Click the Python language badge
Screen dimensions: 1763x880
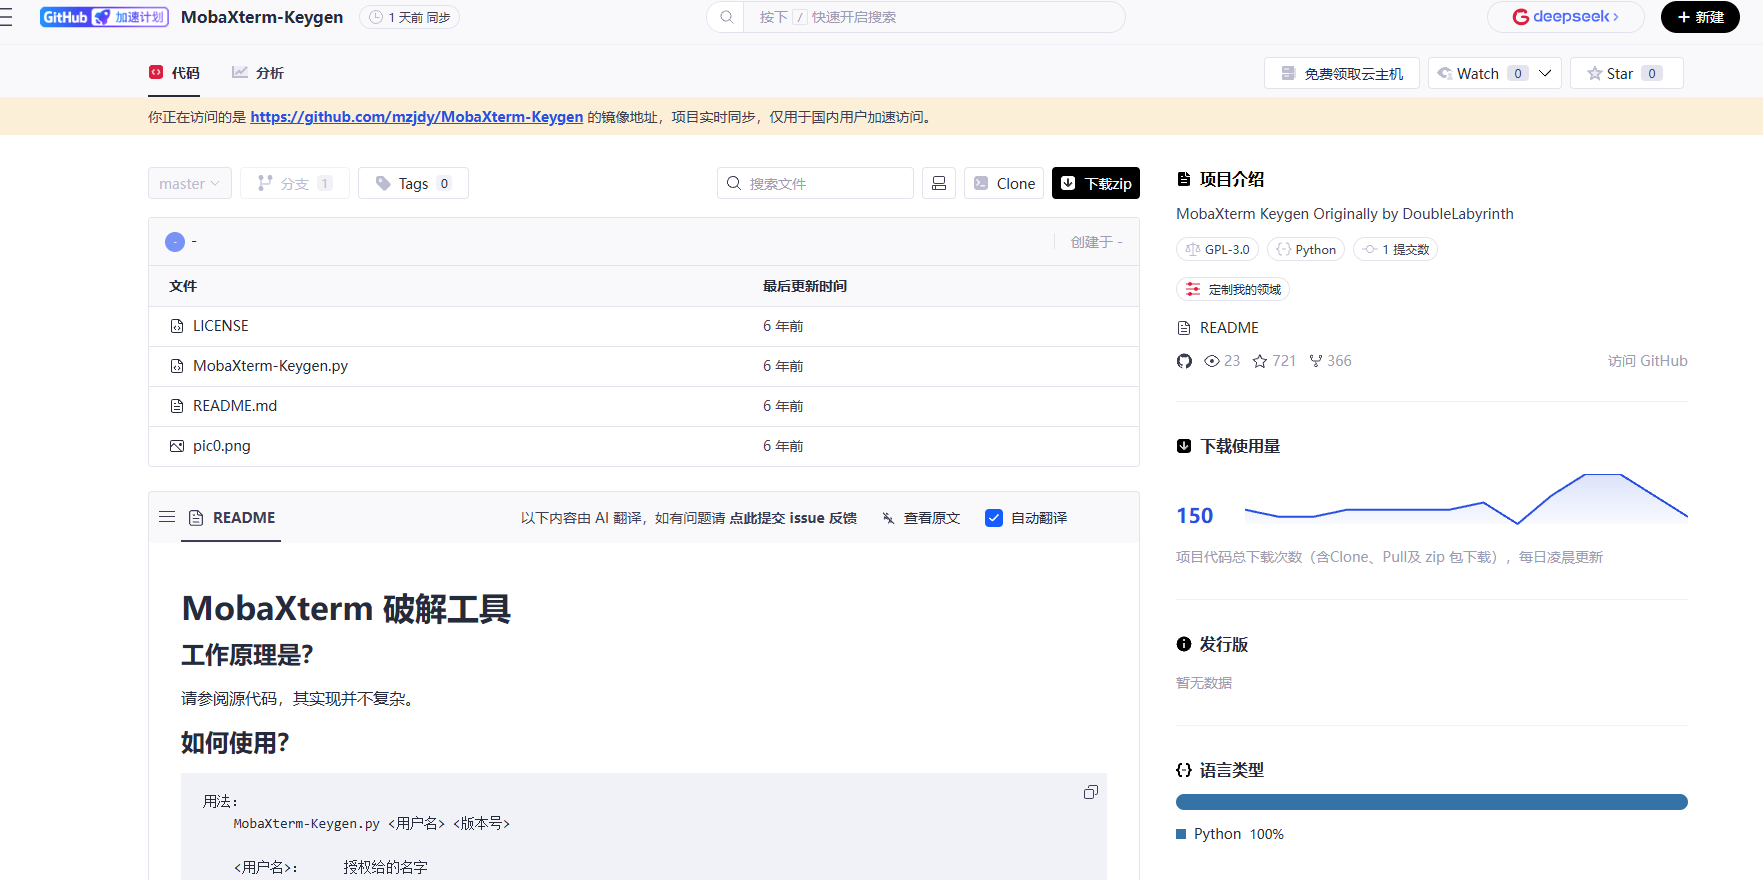point(1306,249)
